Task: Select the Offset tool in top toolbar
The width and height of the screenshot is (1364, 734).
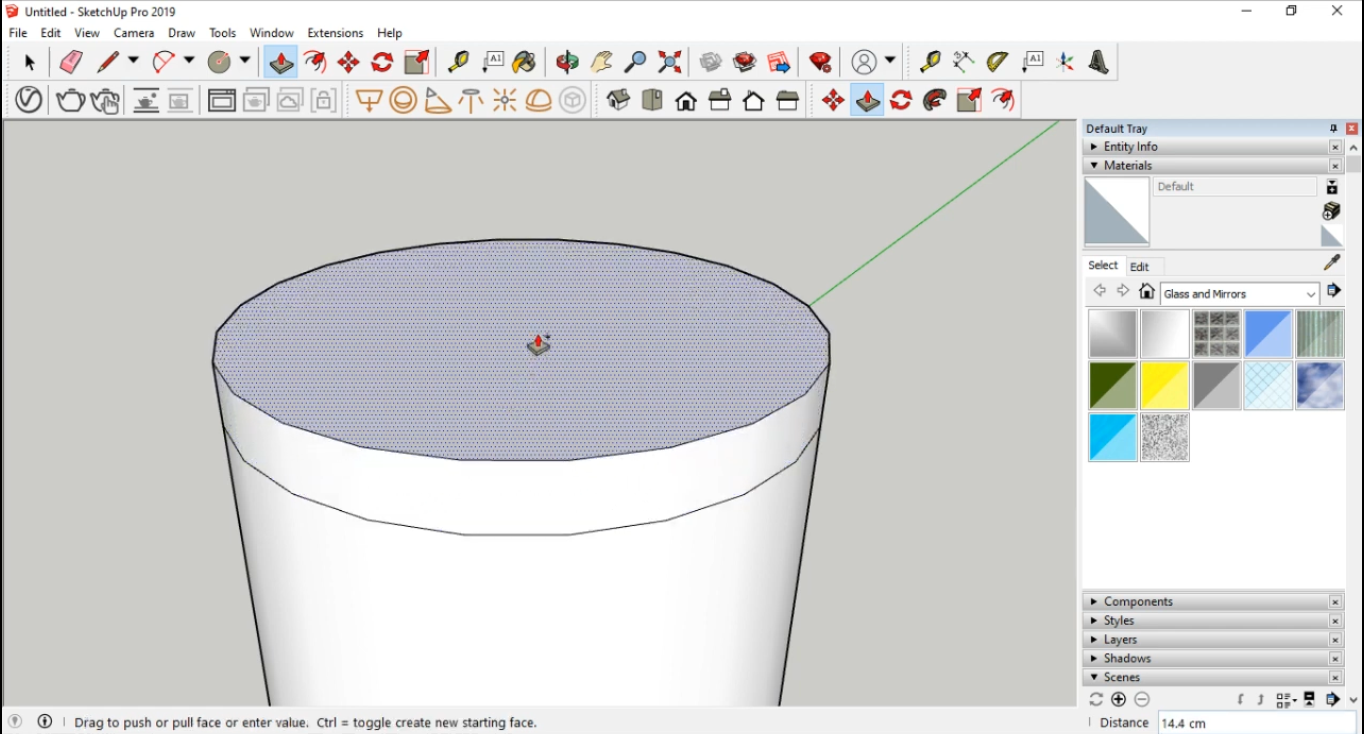Action: click(315, 63)
